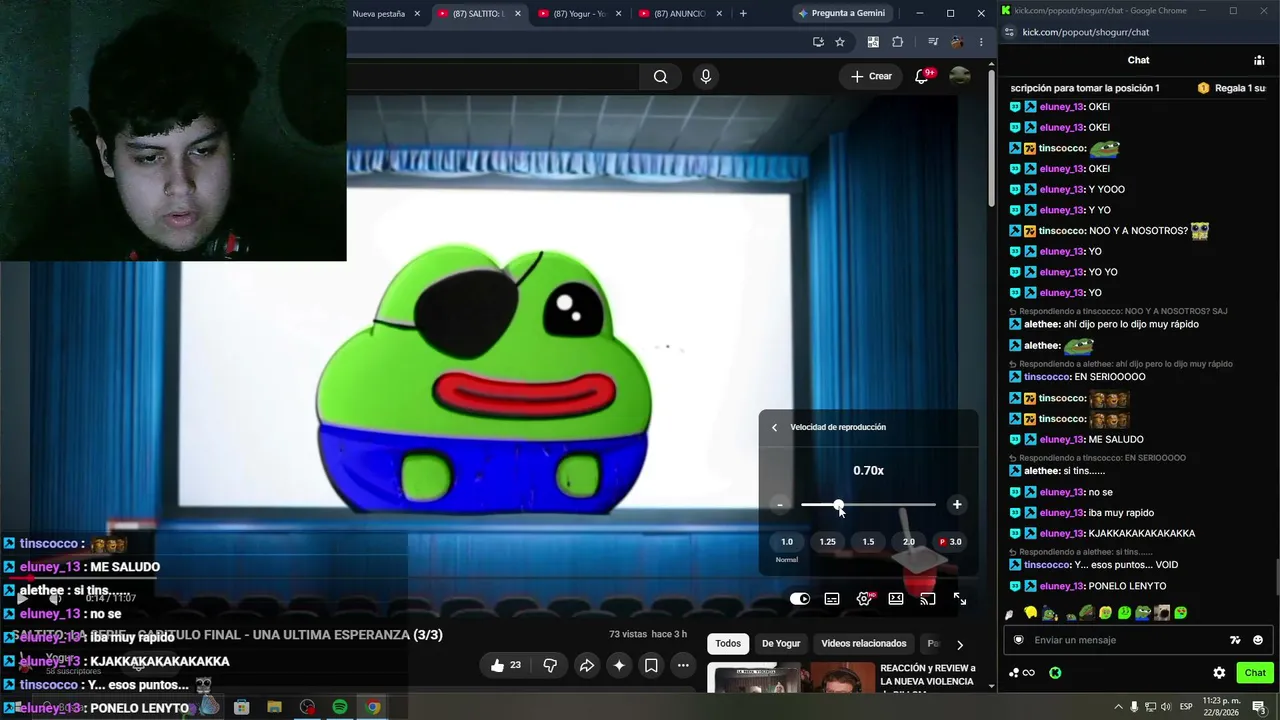
Task: Click the ESP input language indicator
Action: coord(1186,707)
